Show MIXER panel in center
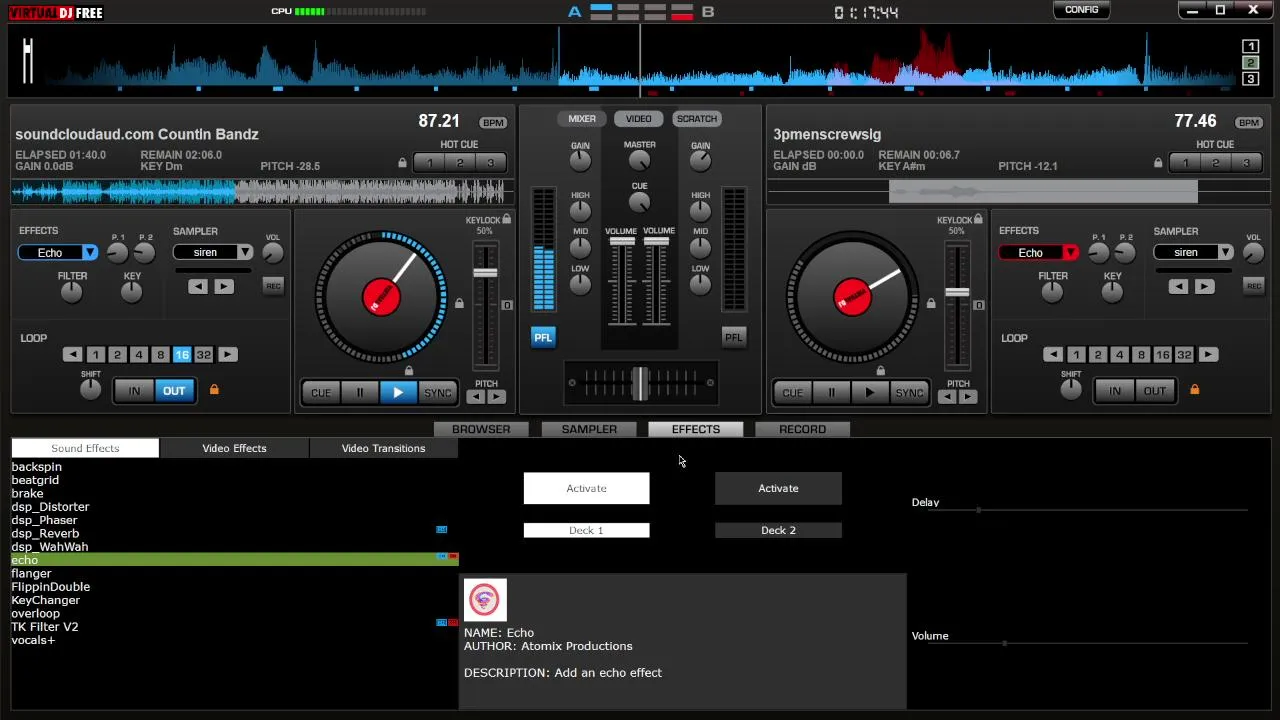This screenshot has height=720, width=1280. (582, 119)
